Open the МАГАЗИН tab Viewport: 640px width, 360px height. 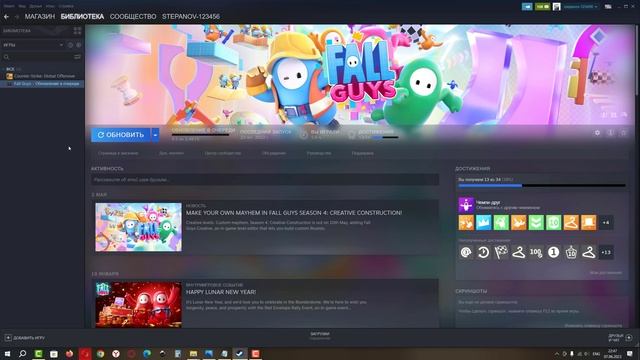pos(40,17)
